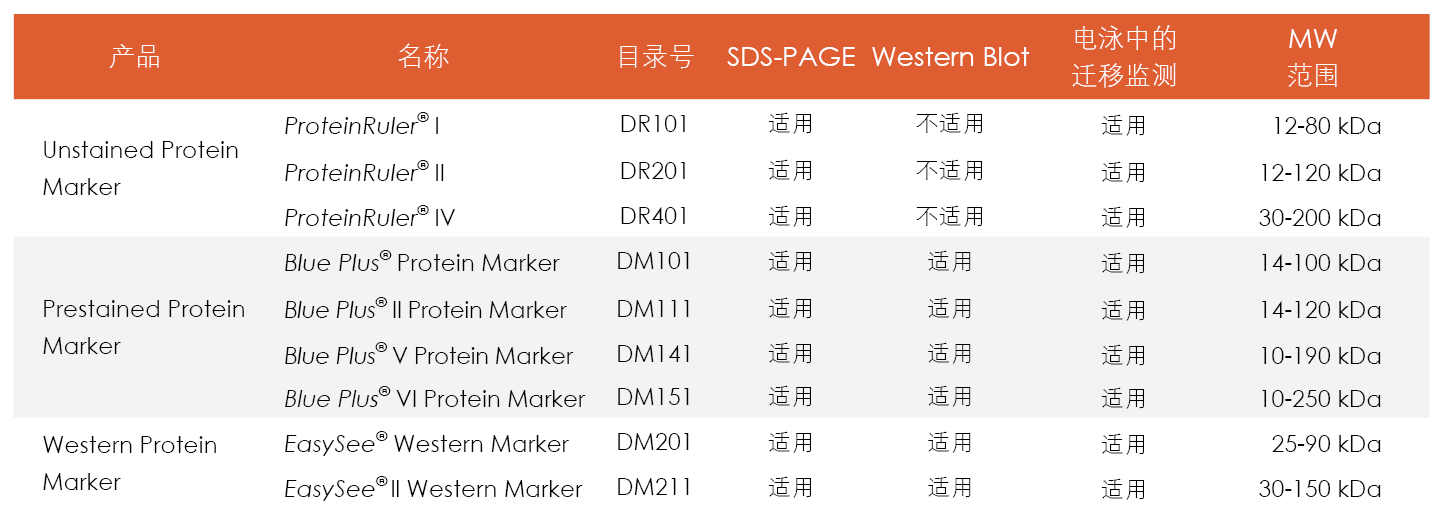The width and height of the screenshot is (1443, 526).
Task: Click the SDS-PAGE column header
Action: coord(790,57)
